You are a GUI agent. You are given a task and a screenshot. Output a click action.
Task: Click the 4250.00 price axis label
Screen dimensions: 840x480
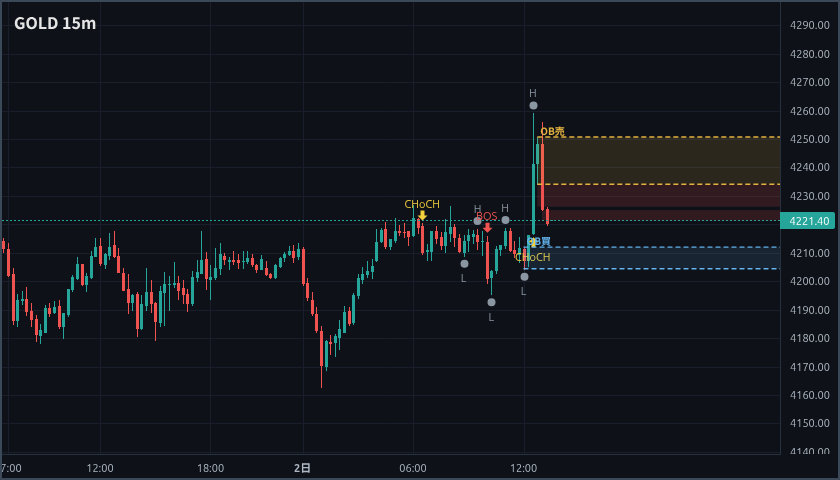809,139
